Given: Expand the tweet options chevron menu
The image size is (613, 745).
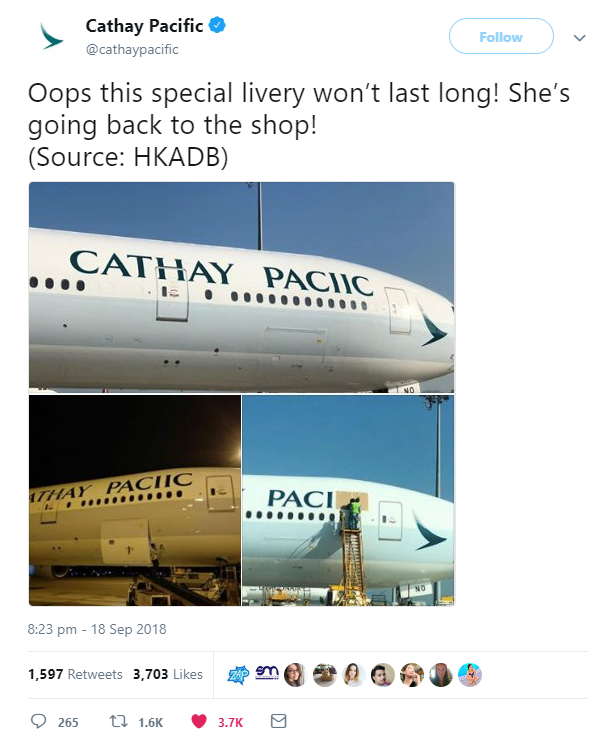Looking at the screenshot, I should coord(579,38).
